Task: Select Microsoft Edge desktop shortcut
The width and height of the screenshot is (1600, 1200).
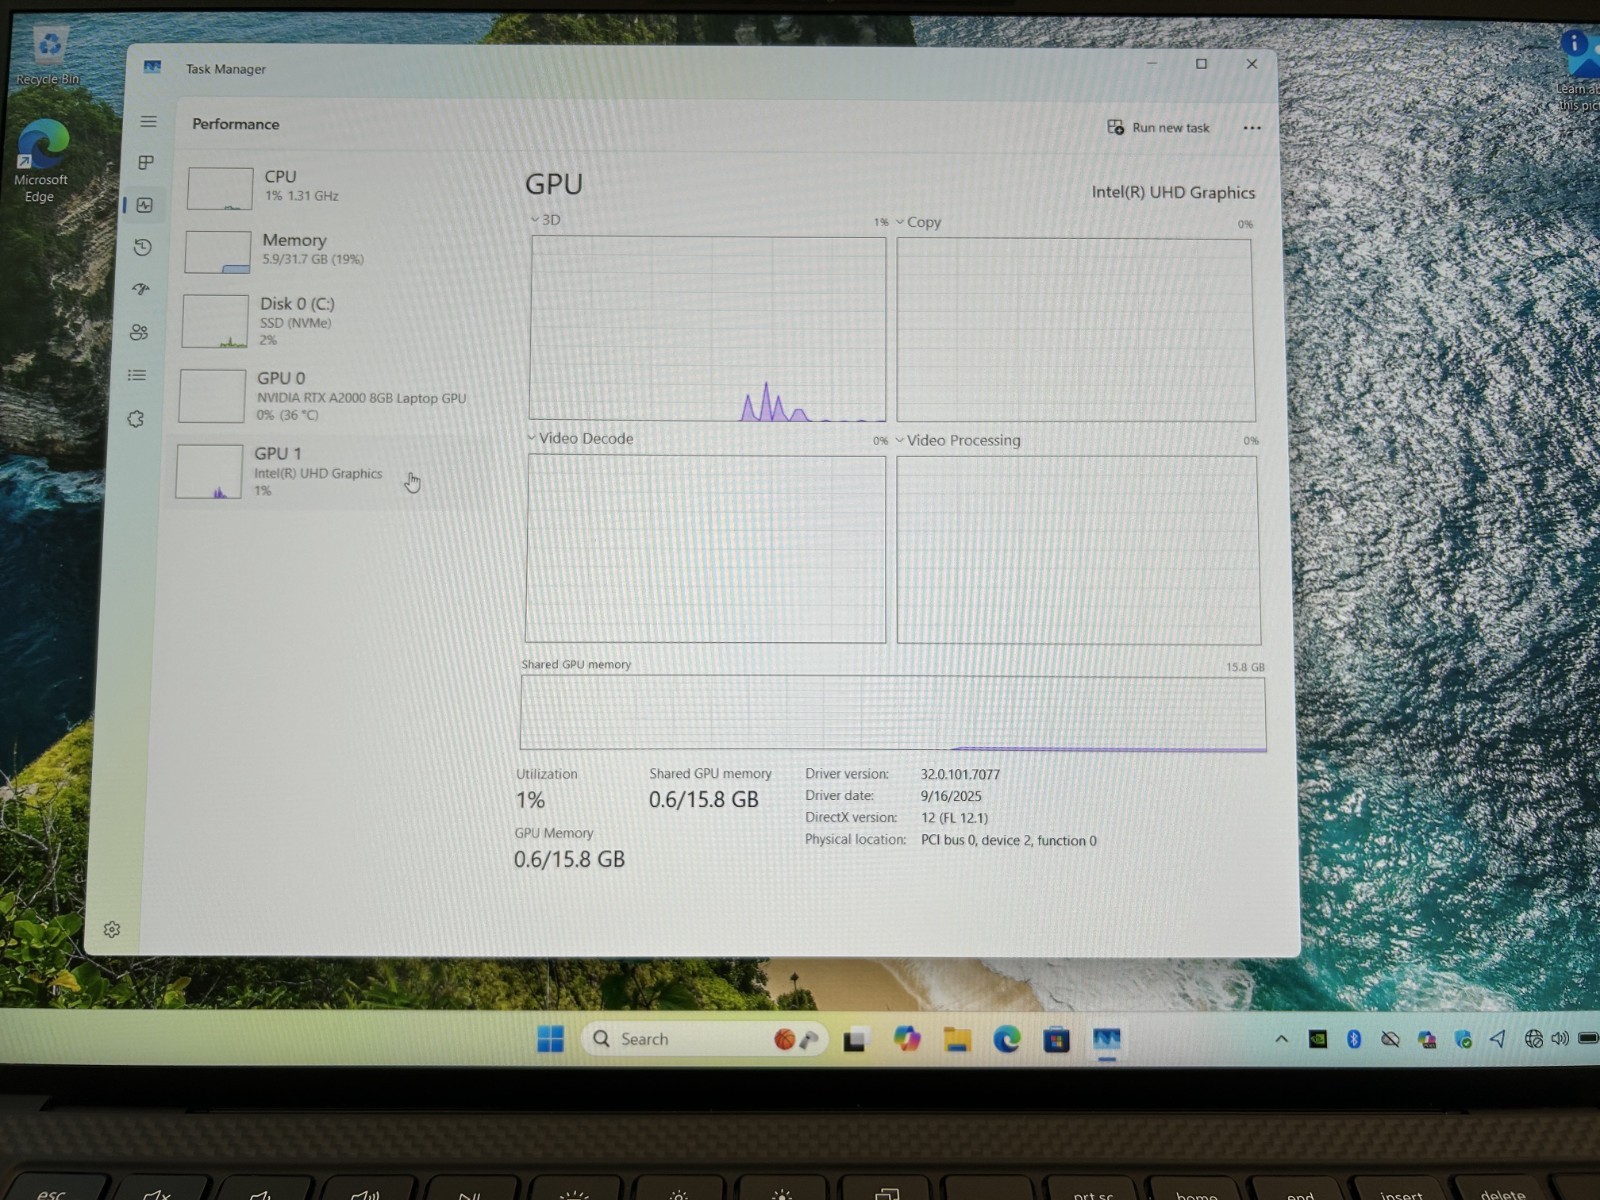Action: 41,160
